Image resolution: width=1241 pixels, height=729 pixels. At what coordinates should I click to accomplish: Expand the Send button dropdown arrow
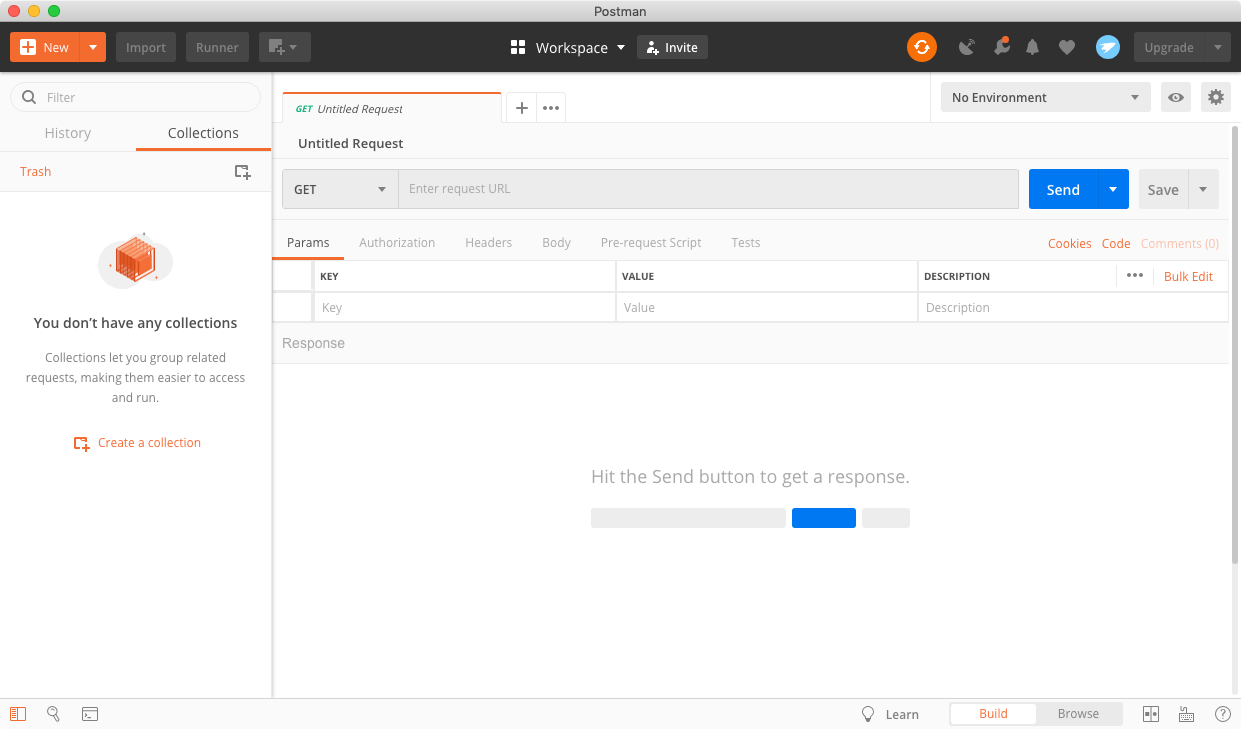[x=1113, y=189]
